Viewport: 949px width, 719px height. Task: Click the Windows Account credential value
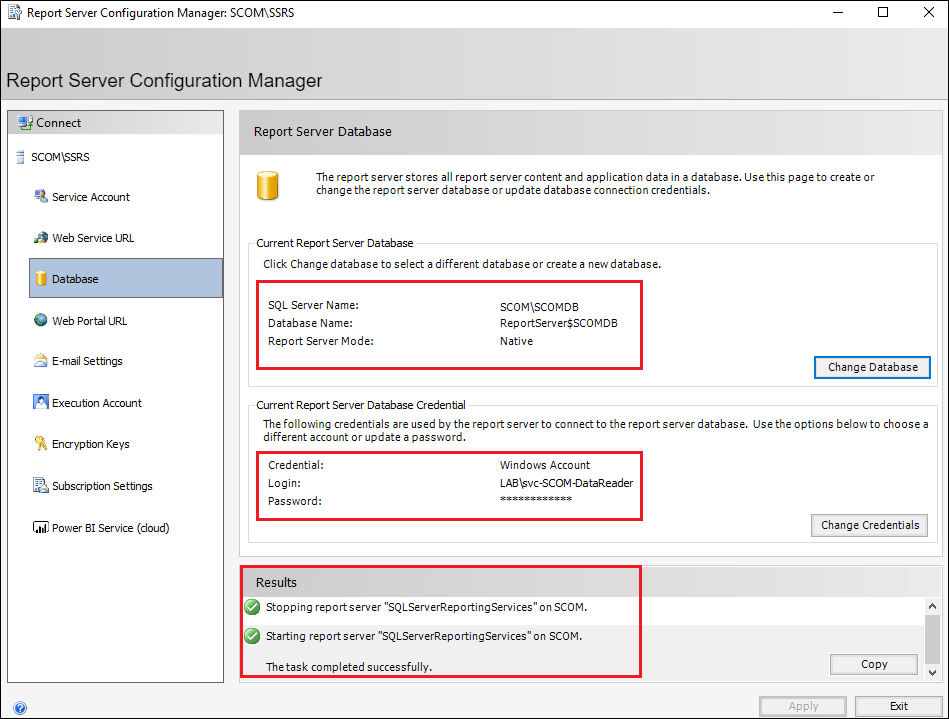click(x=545, y=465)
